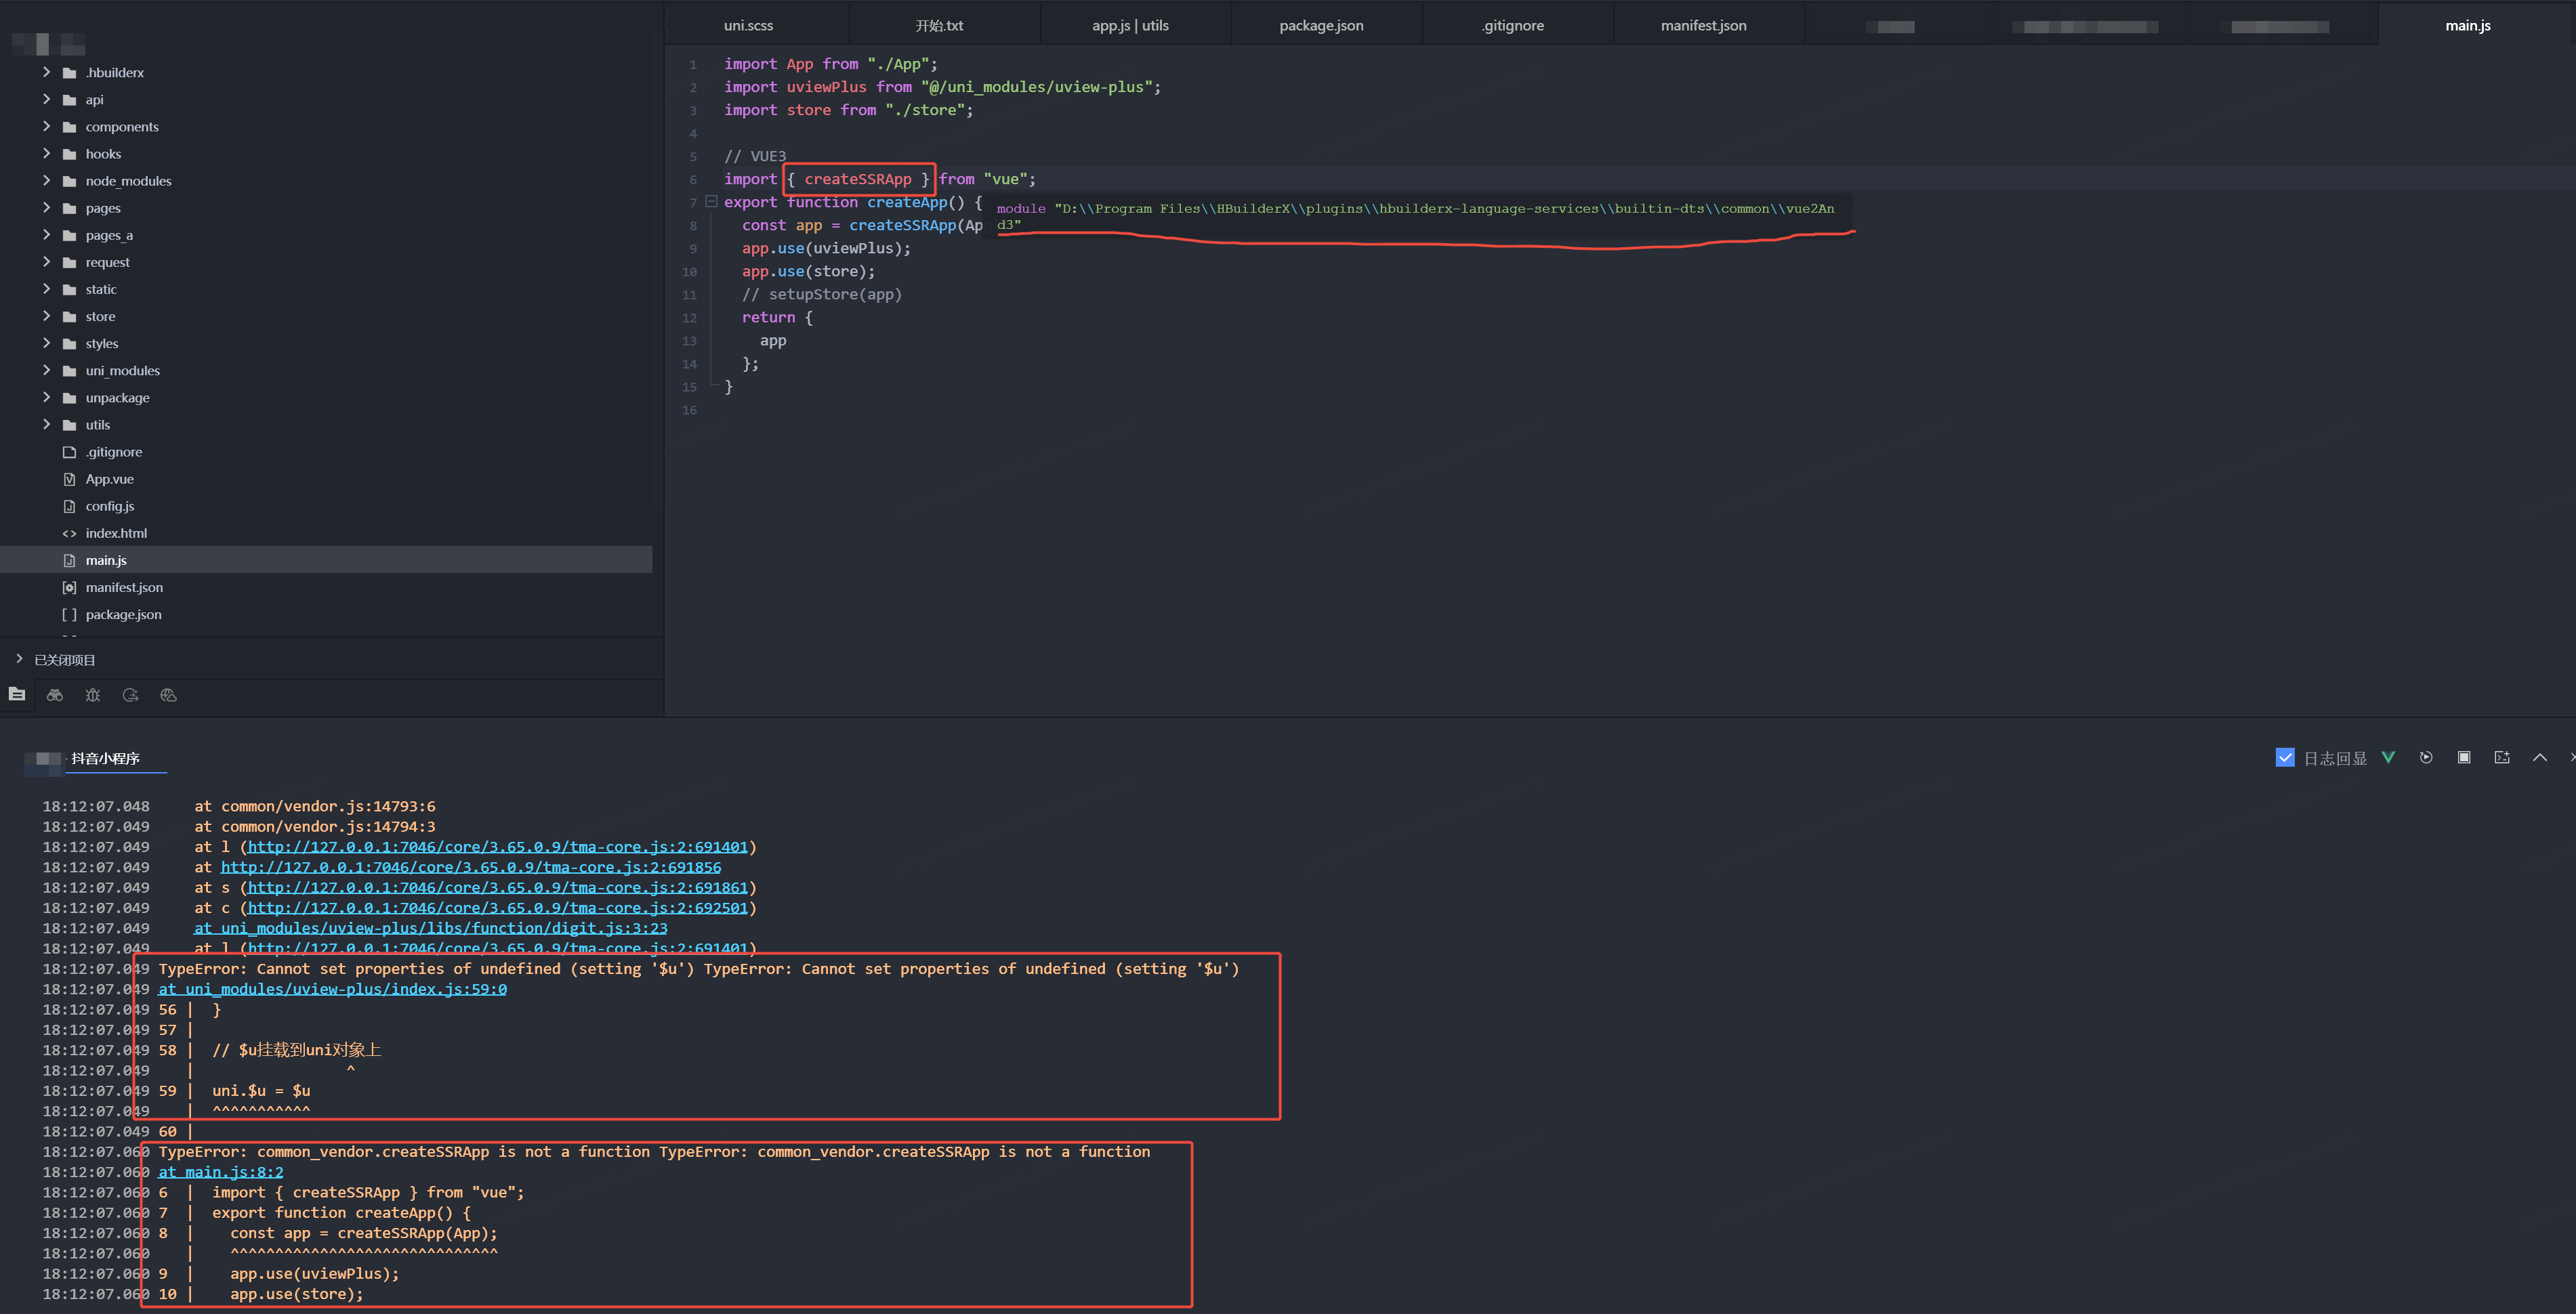2576x1314 pixels.
Task: Collapse the createApp function fold marker
Action: [711, 202]
